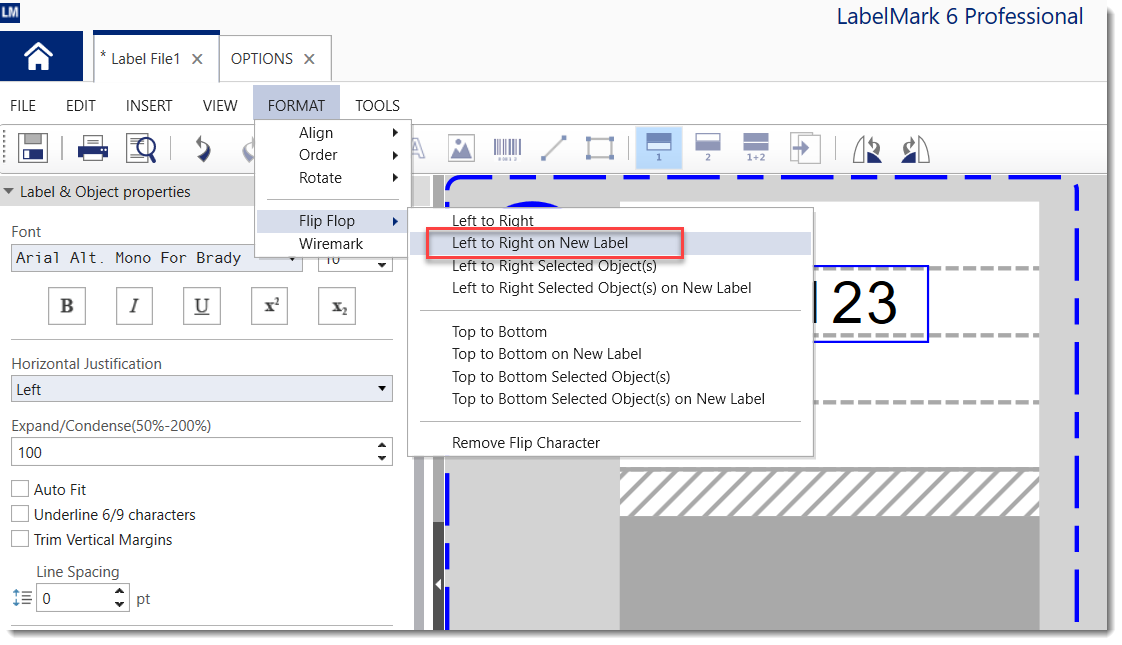
Task: Click the Undo arrow icon
Action: 202,148
